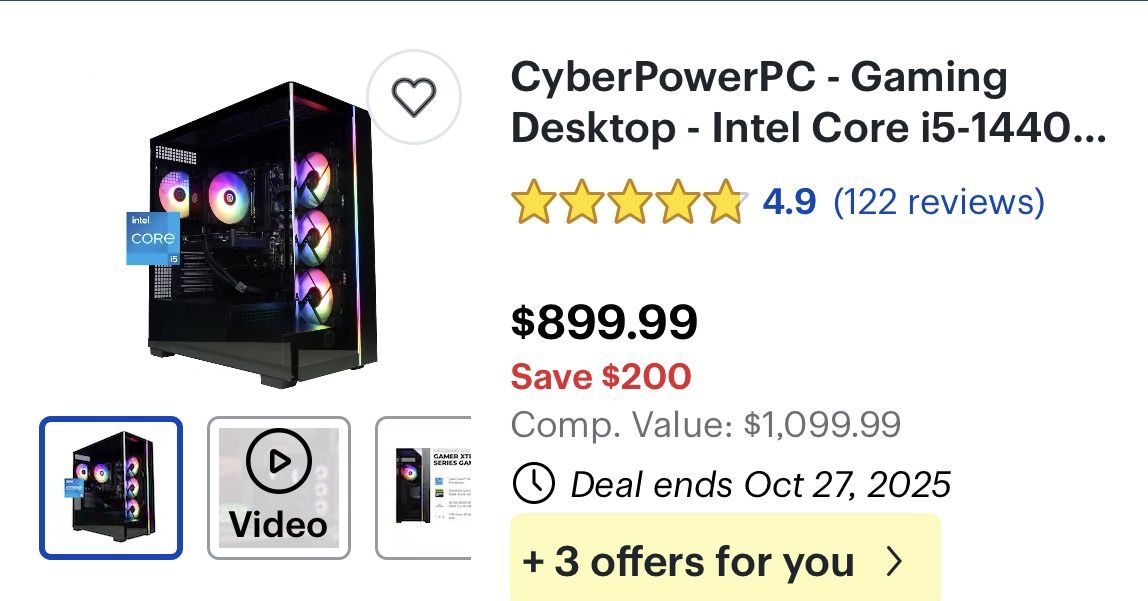The height and width of the screenshot is (601, 1148).
Task: Click the Save $200 label
Action: [x=599, y=377]
